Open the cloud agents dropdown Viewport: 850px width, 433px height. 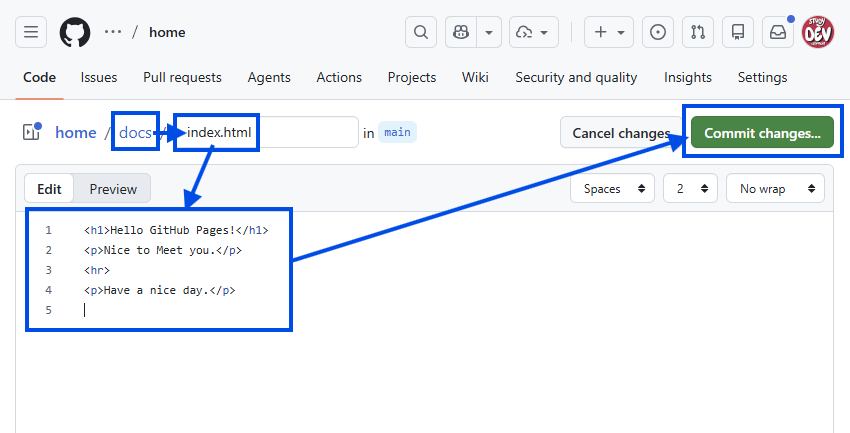(533, 32)
